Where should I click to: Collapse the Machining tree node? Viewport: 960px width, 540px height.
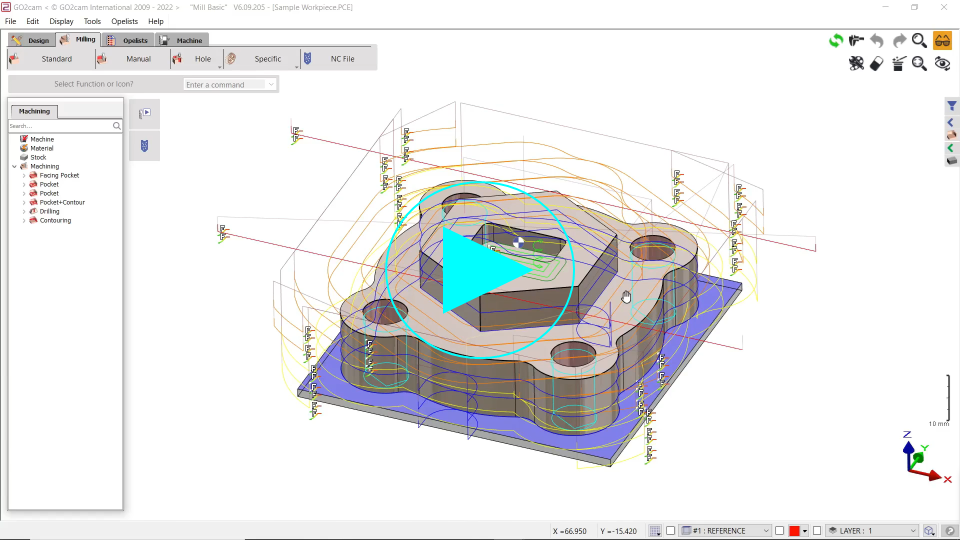click(14, 167)
